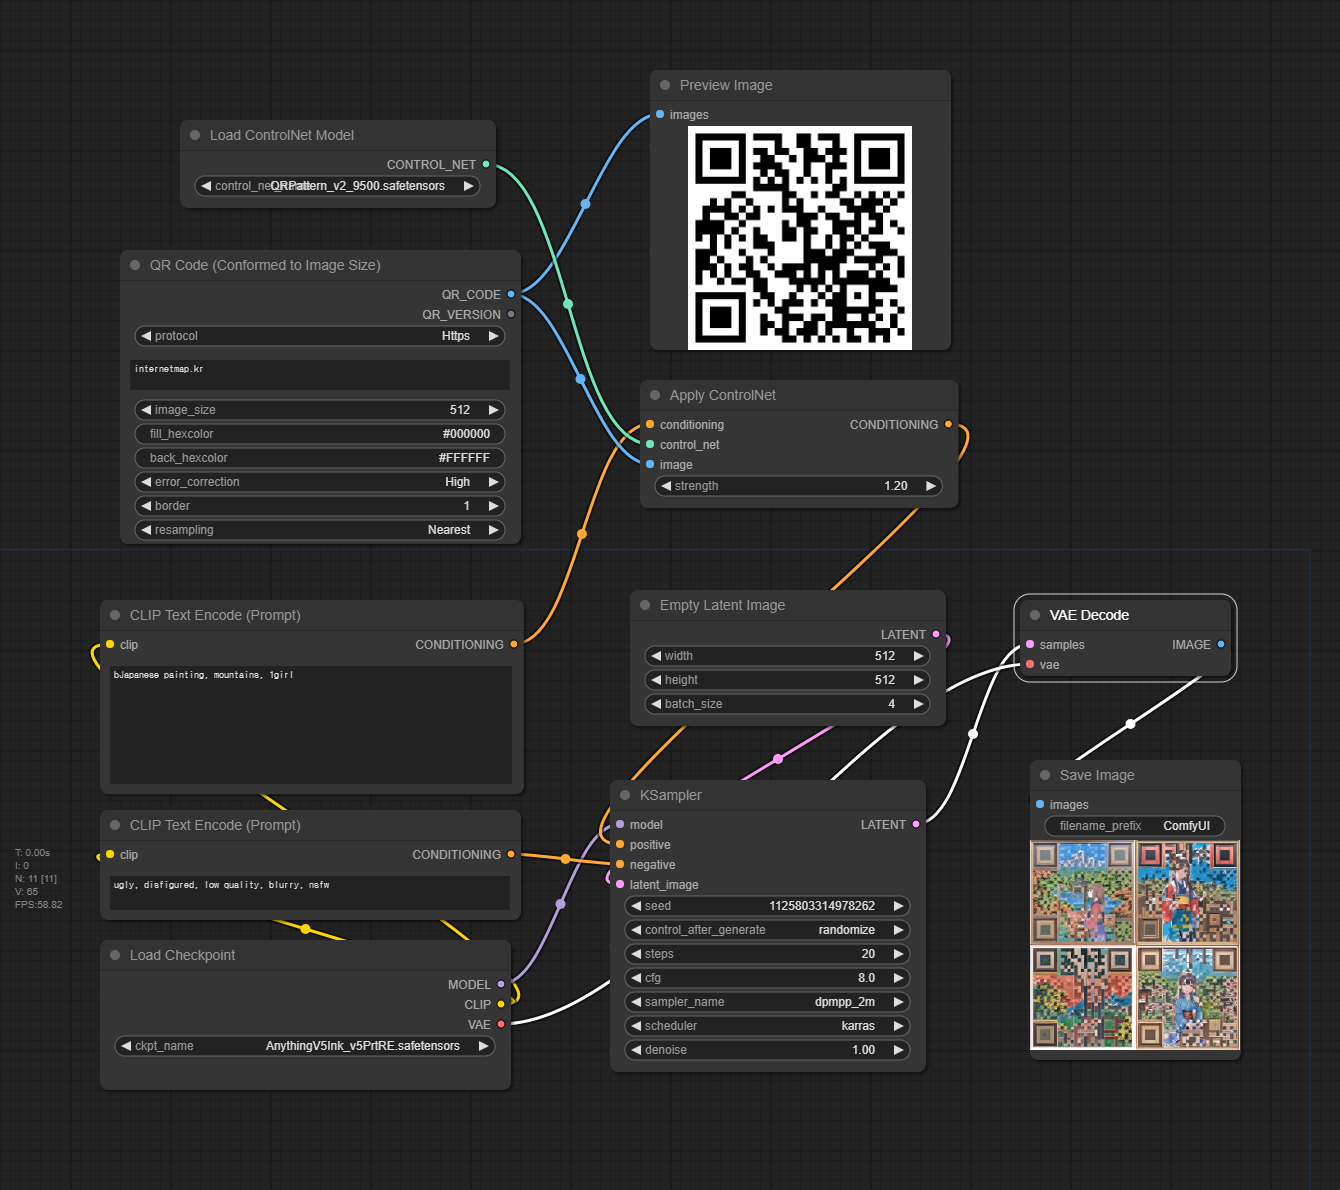This screenshot has height=1190, width=1340.
Task: Click VAE Decode IMAGE output socket
Action: coord(1221,644)
